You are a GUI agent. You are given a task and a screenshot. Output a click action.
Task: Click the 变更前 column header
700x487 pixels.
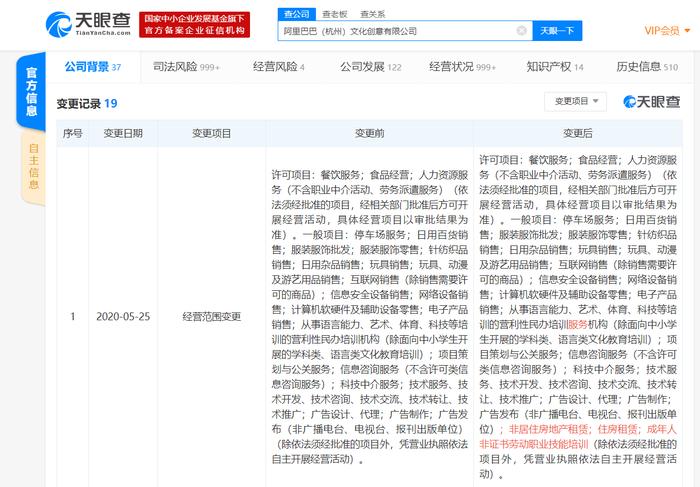pyautogui.click(x=370, y=133)
